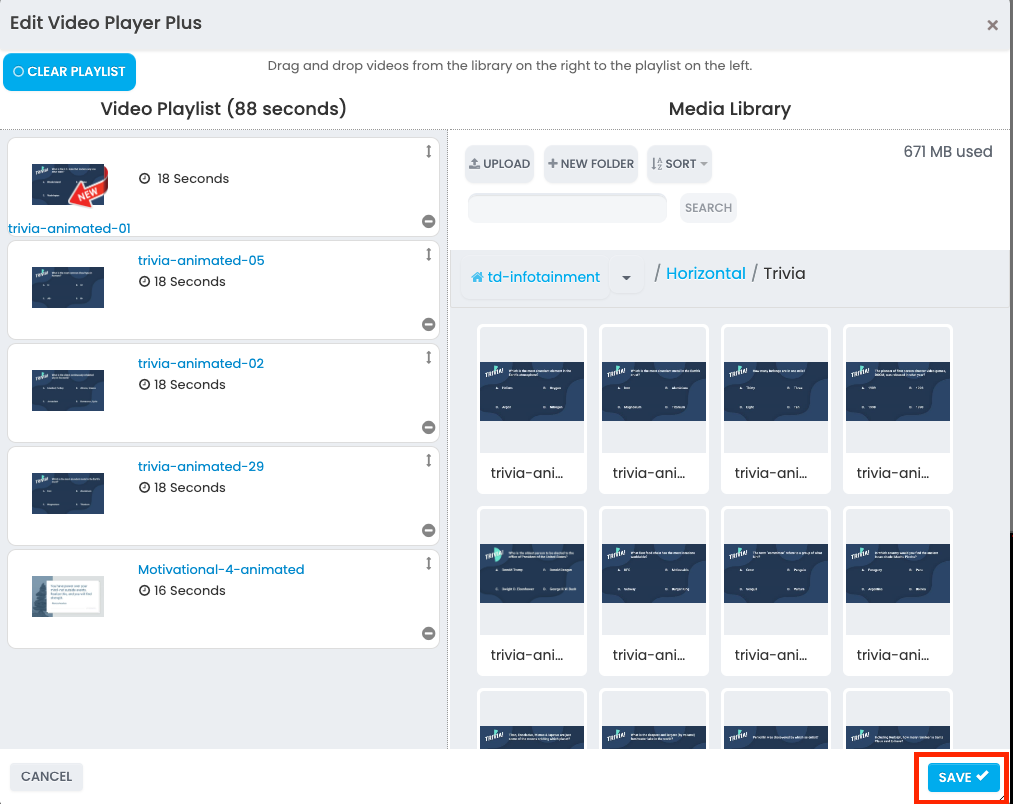Run the media library Search
This screenshot has height=804, width=1013.
pyautogui.click(x=708, y=208)
